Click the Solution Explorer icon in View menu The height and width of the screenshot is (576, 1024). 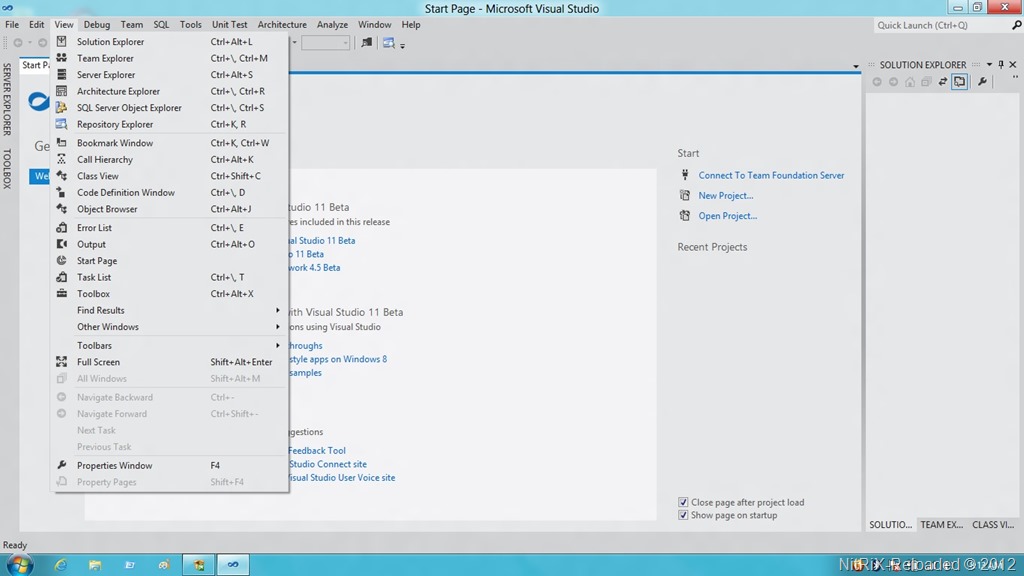pos(62,42)
